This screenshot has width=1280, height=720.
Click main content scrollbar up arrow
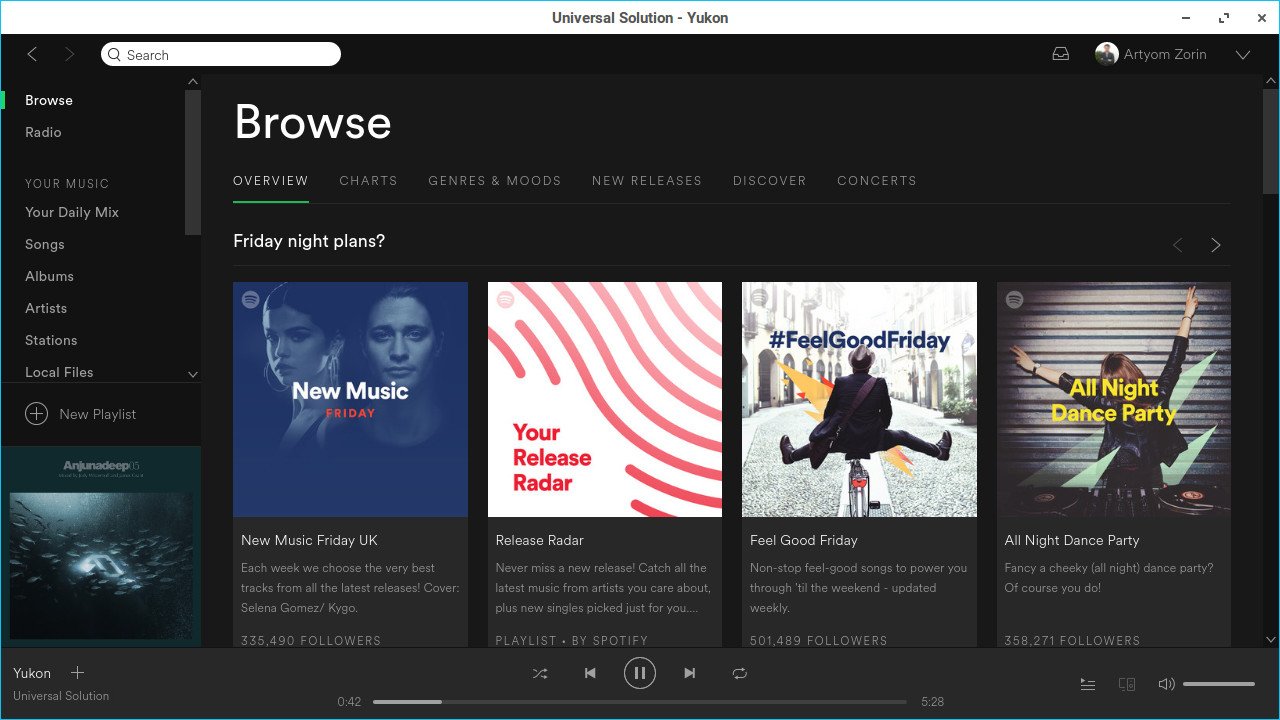tap(1271, 82)
